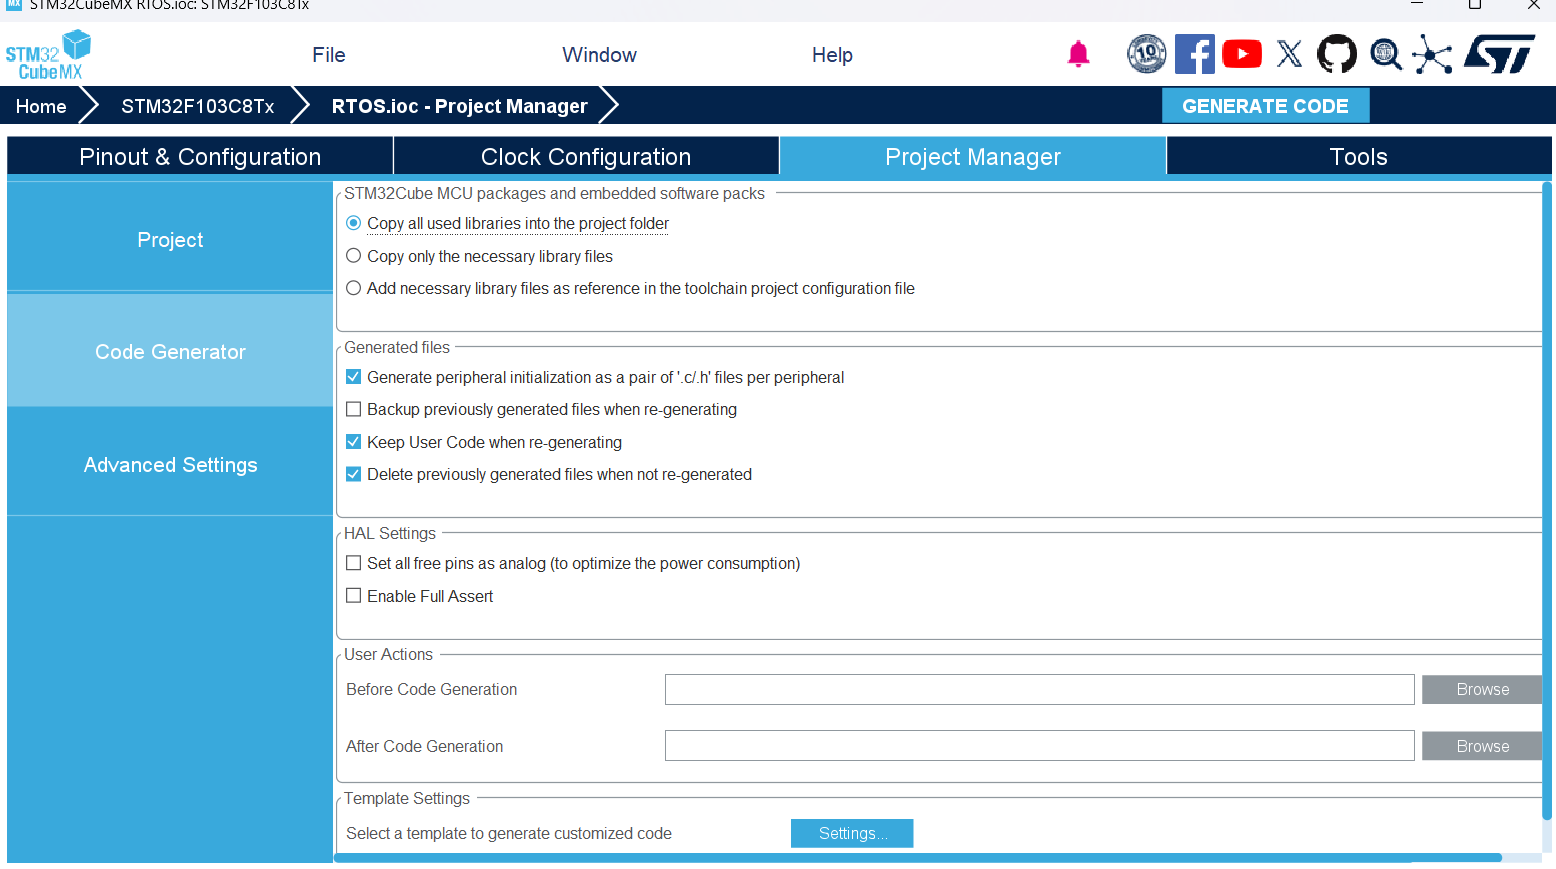Viewport: 1556px width, 869px height.
Task: Browse for Before Code Generation script
Action: (x=1482, y=690)
